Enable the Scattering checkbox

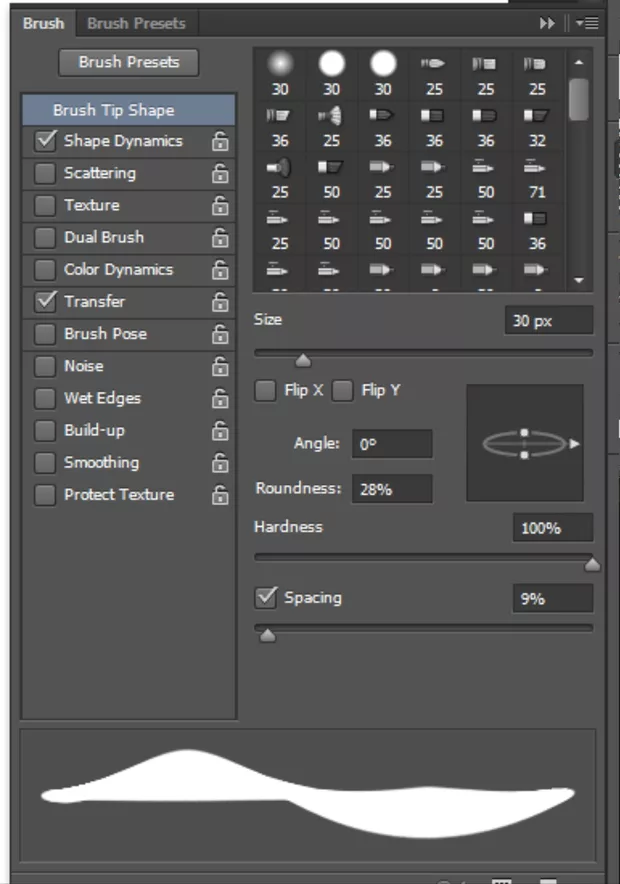(45, 174)
